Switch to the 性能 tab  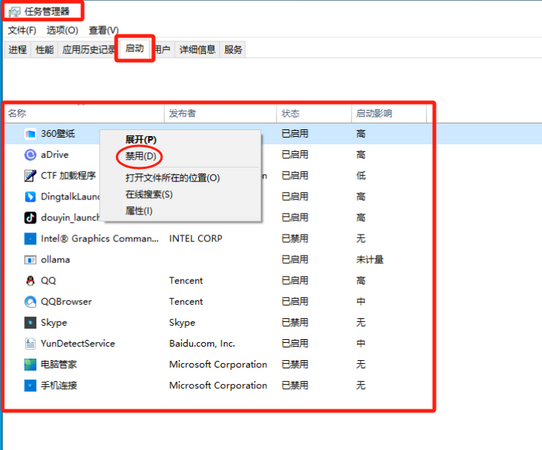click(x=45, y=50)
